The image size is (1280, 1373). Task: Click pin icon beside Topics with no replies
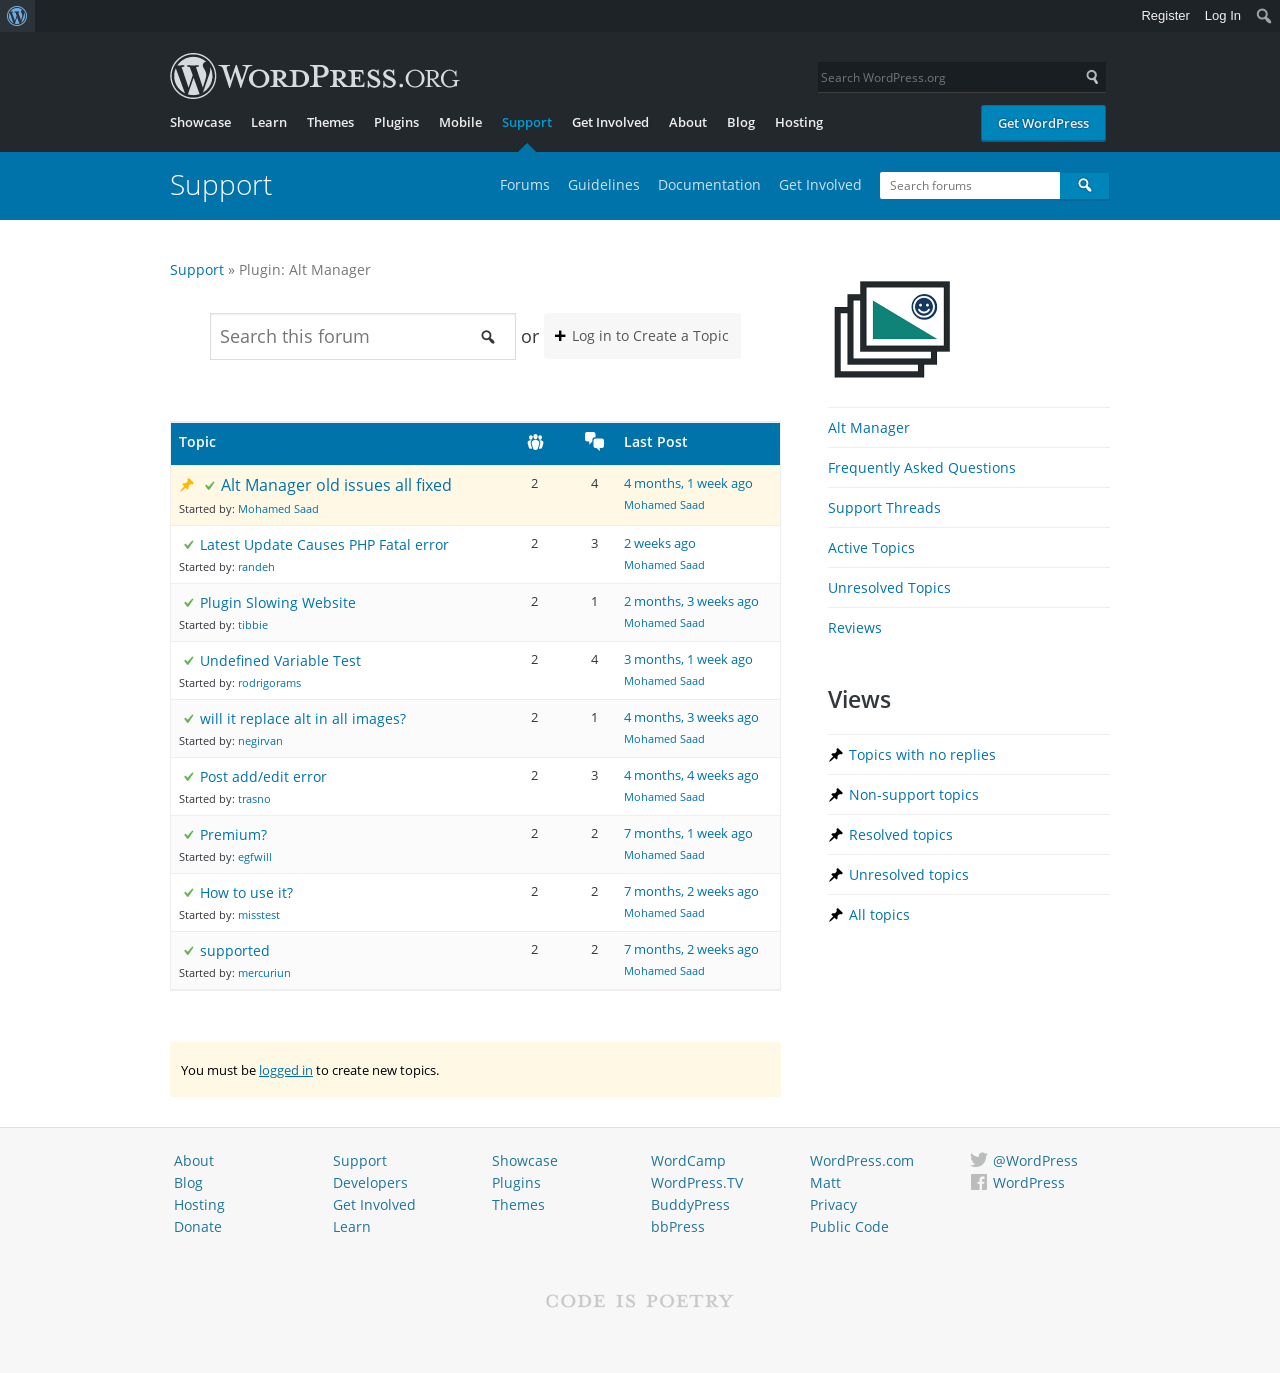[836, 755]
